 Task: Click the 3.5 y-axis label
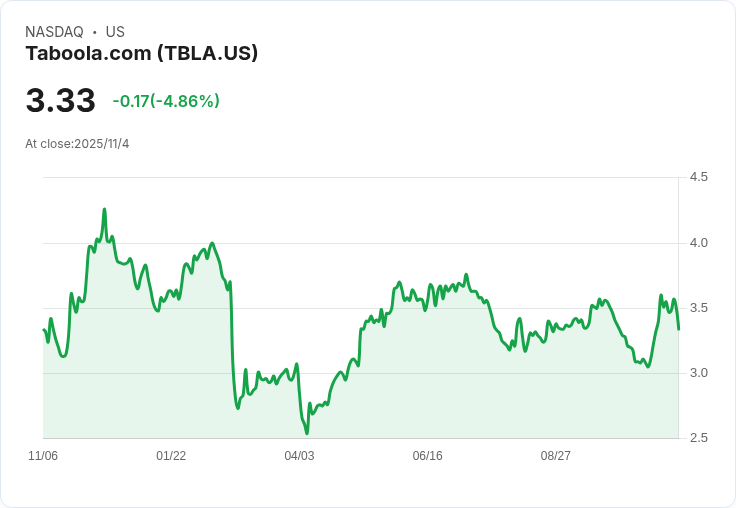[x=698, y=308]
